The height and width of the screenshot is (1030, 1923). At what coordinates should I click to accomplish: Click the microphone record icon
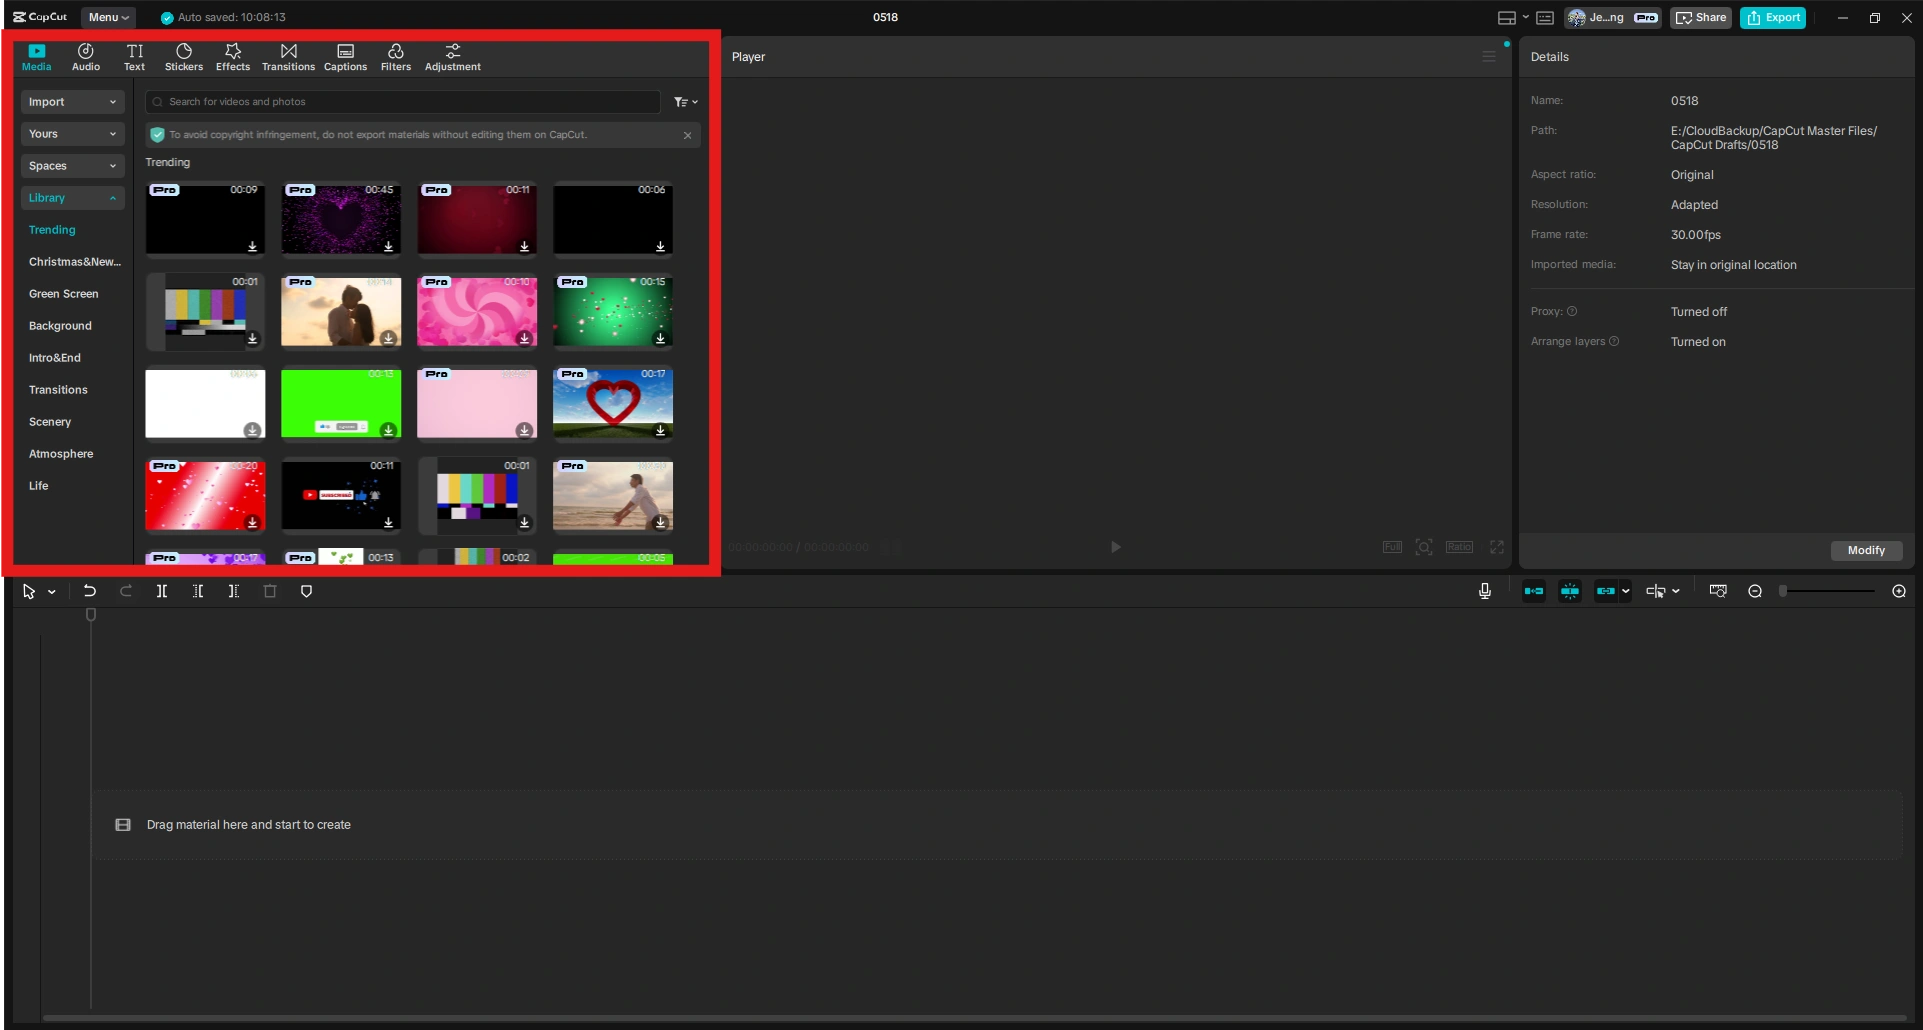1485,591
